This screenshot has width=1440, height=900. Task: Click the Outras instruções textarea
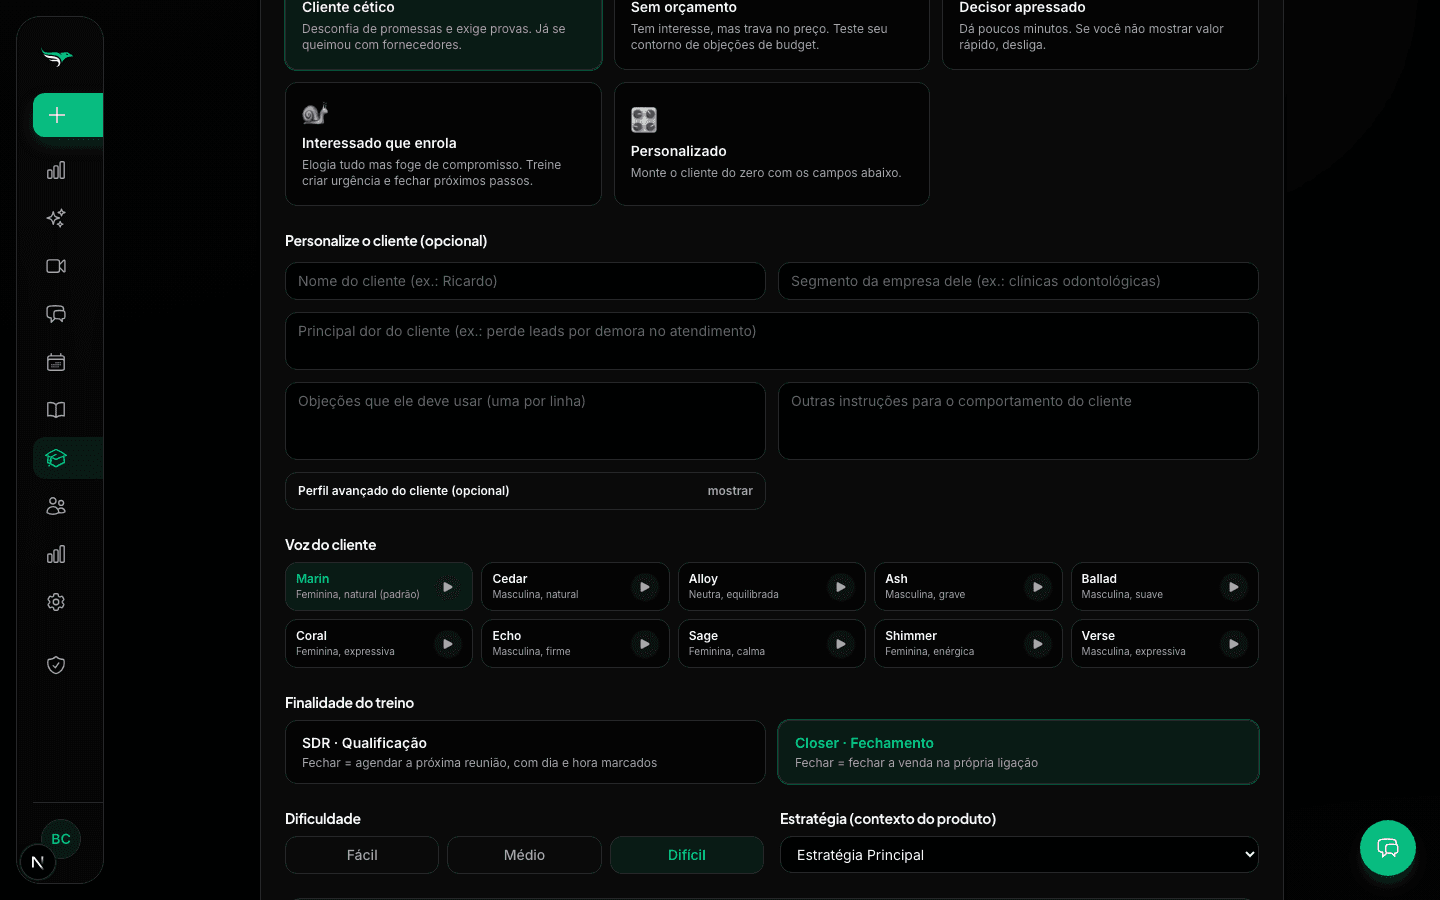[1018, 421]
